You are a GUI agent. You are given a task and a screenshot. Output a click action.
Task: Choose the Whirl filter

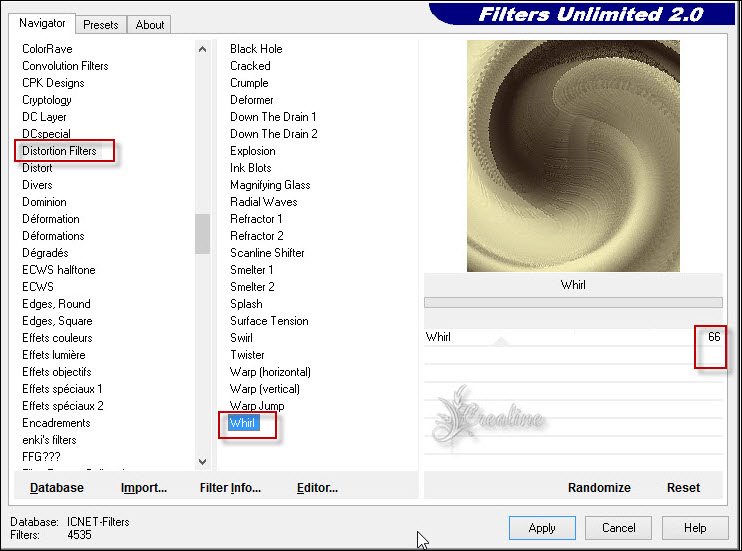(243, 423)
